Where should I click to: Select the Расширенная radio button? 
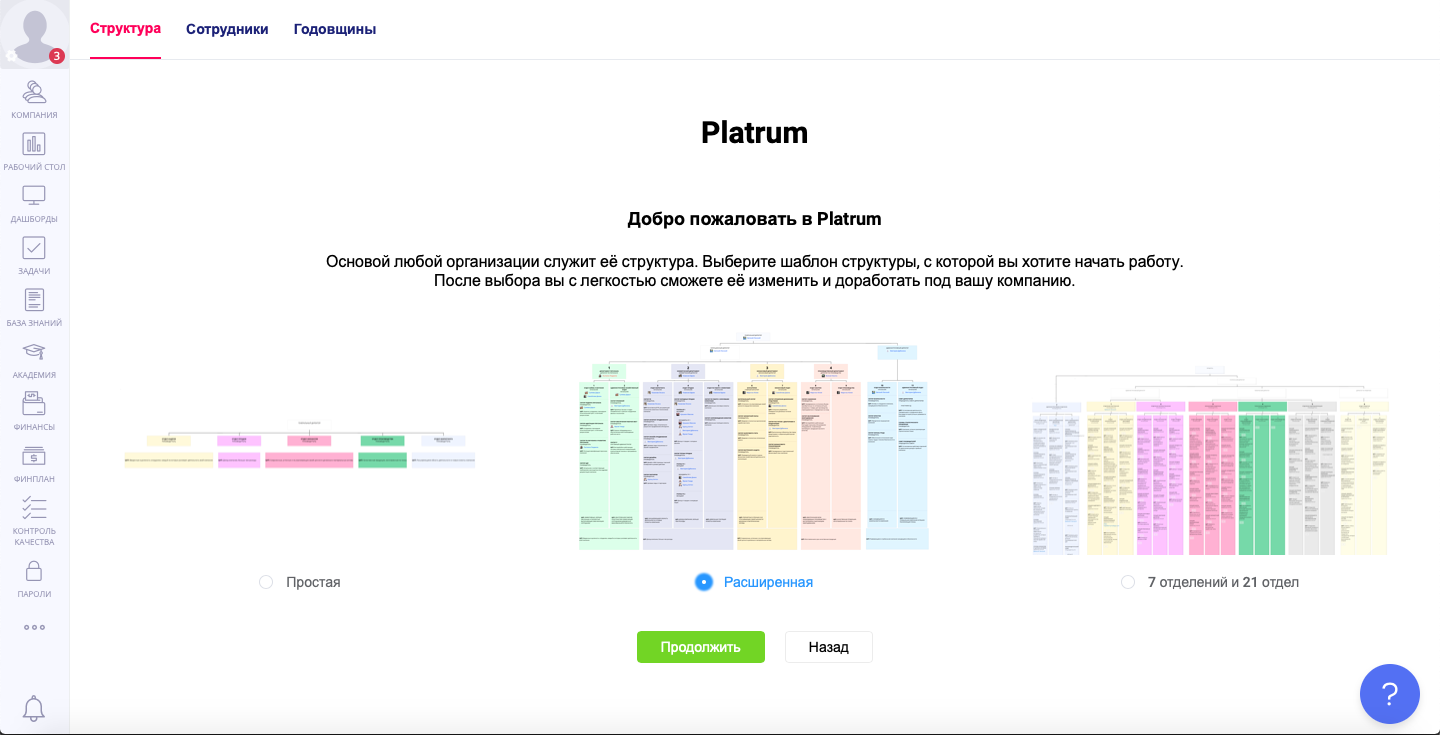click(x=704, y=582)
